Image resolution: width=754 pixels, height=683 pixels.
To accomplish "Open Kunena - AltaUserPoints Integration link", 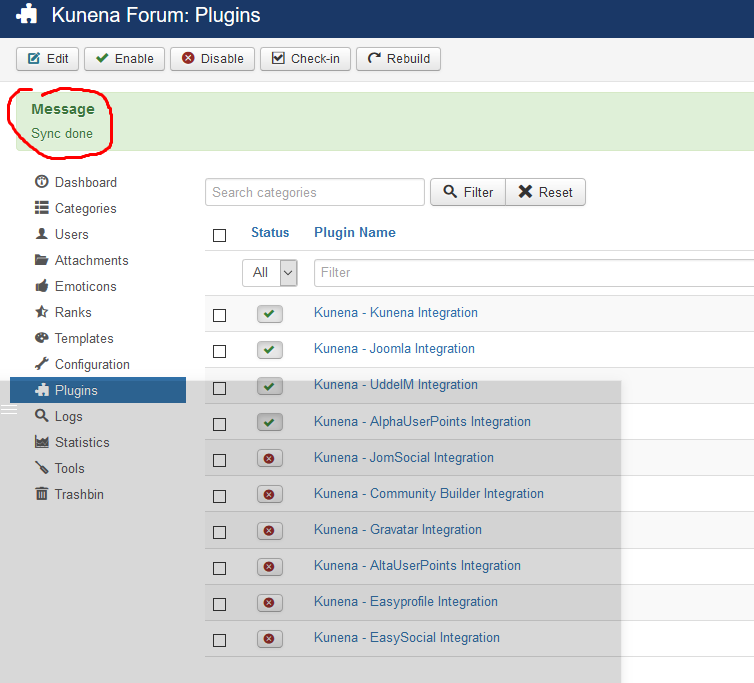I will tap(417, 565).
